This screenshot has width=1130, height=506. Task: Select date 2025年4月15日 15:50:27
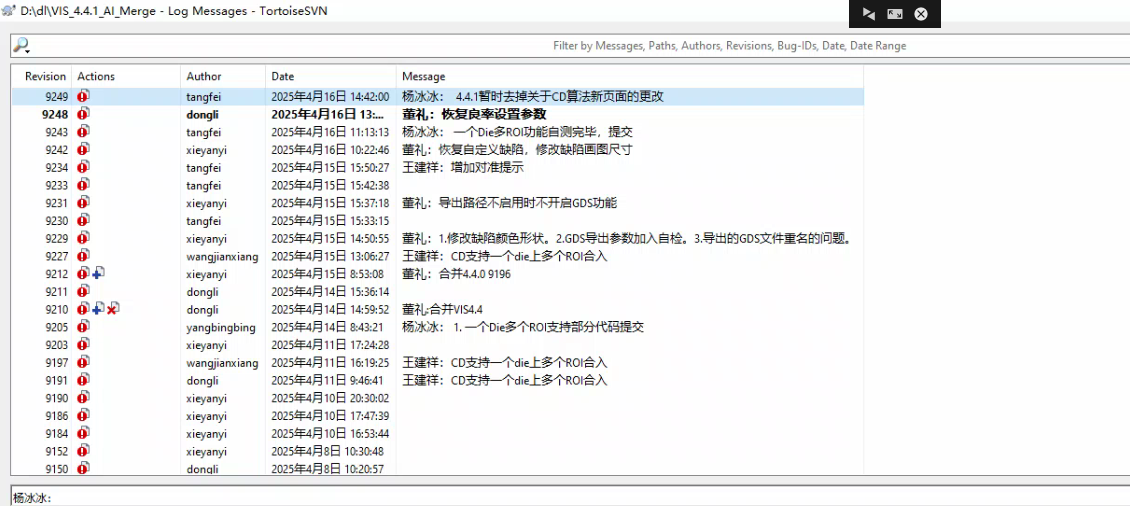(330, 168)
